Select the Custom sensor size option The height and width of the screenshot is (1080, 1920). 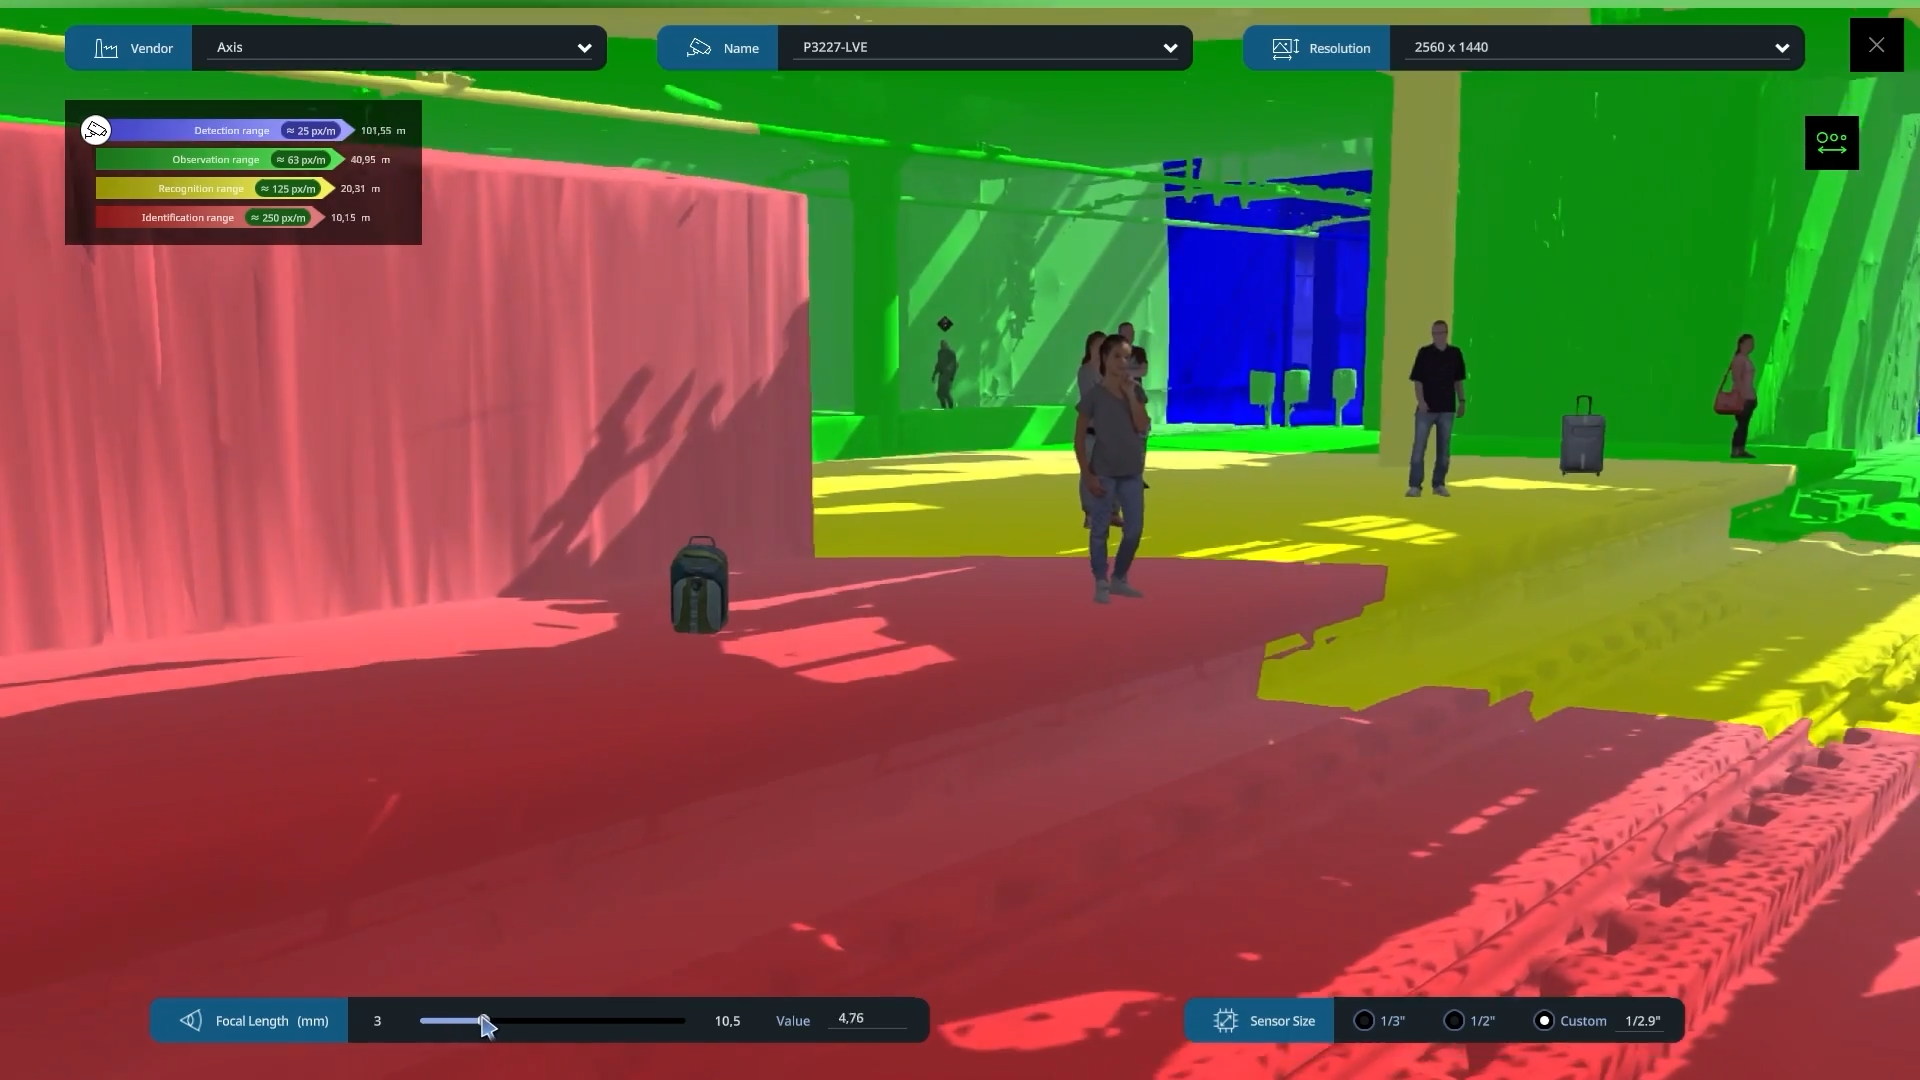click(1544, 1020)
